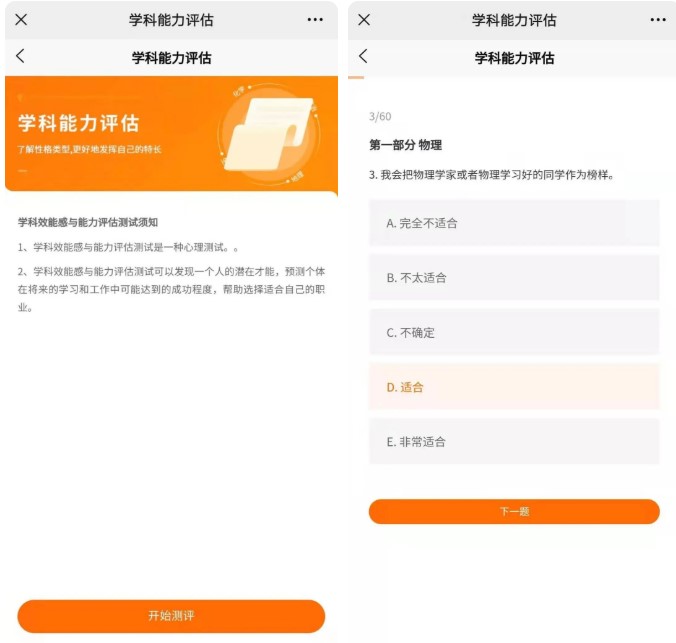Screen dimensions: 676x643
Task: Open the more options menu on the intro page
Action: click(315, 20)
